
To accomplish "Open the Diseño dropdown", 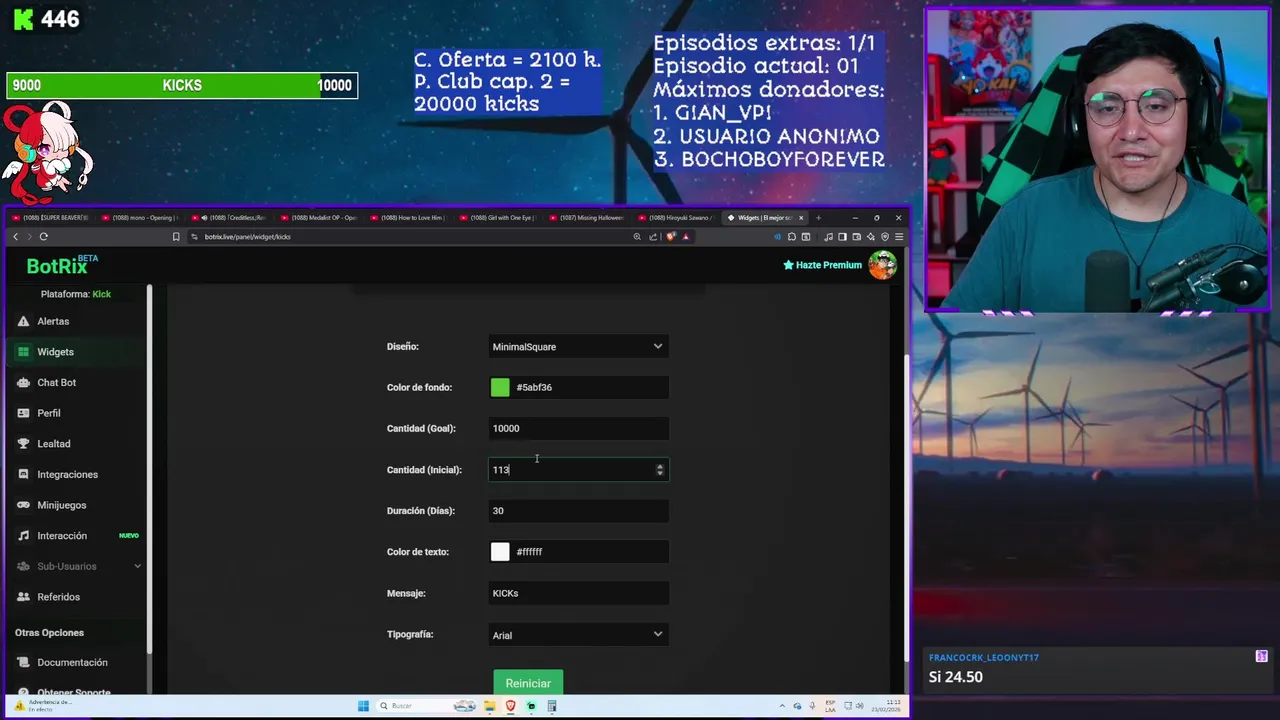I will [578, 347].
